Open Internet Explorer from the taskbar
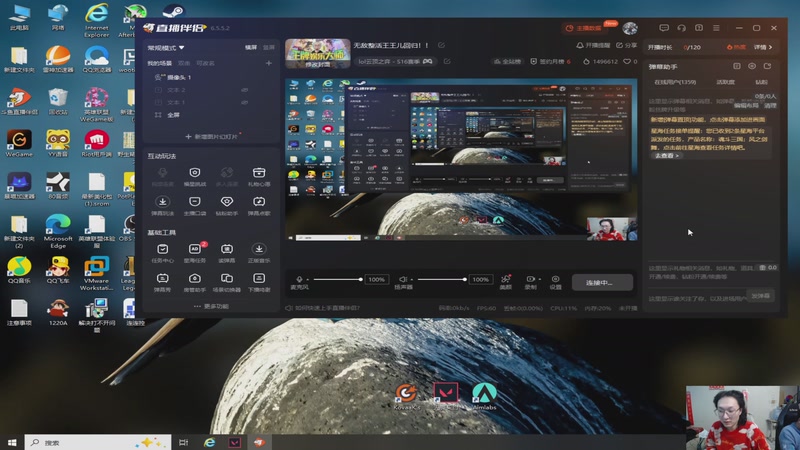The width and height of the screenshot is (800, 450). 209,442
